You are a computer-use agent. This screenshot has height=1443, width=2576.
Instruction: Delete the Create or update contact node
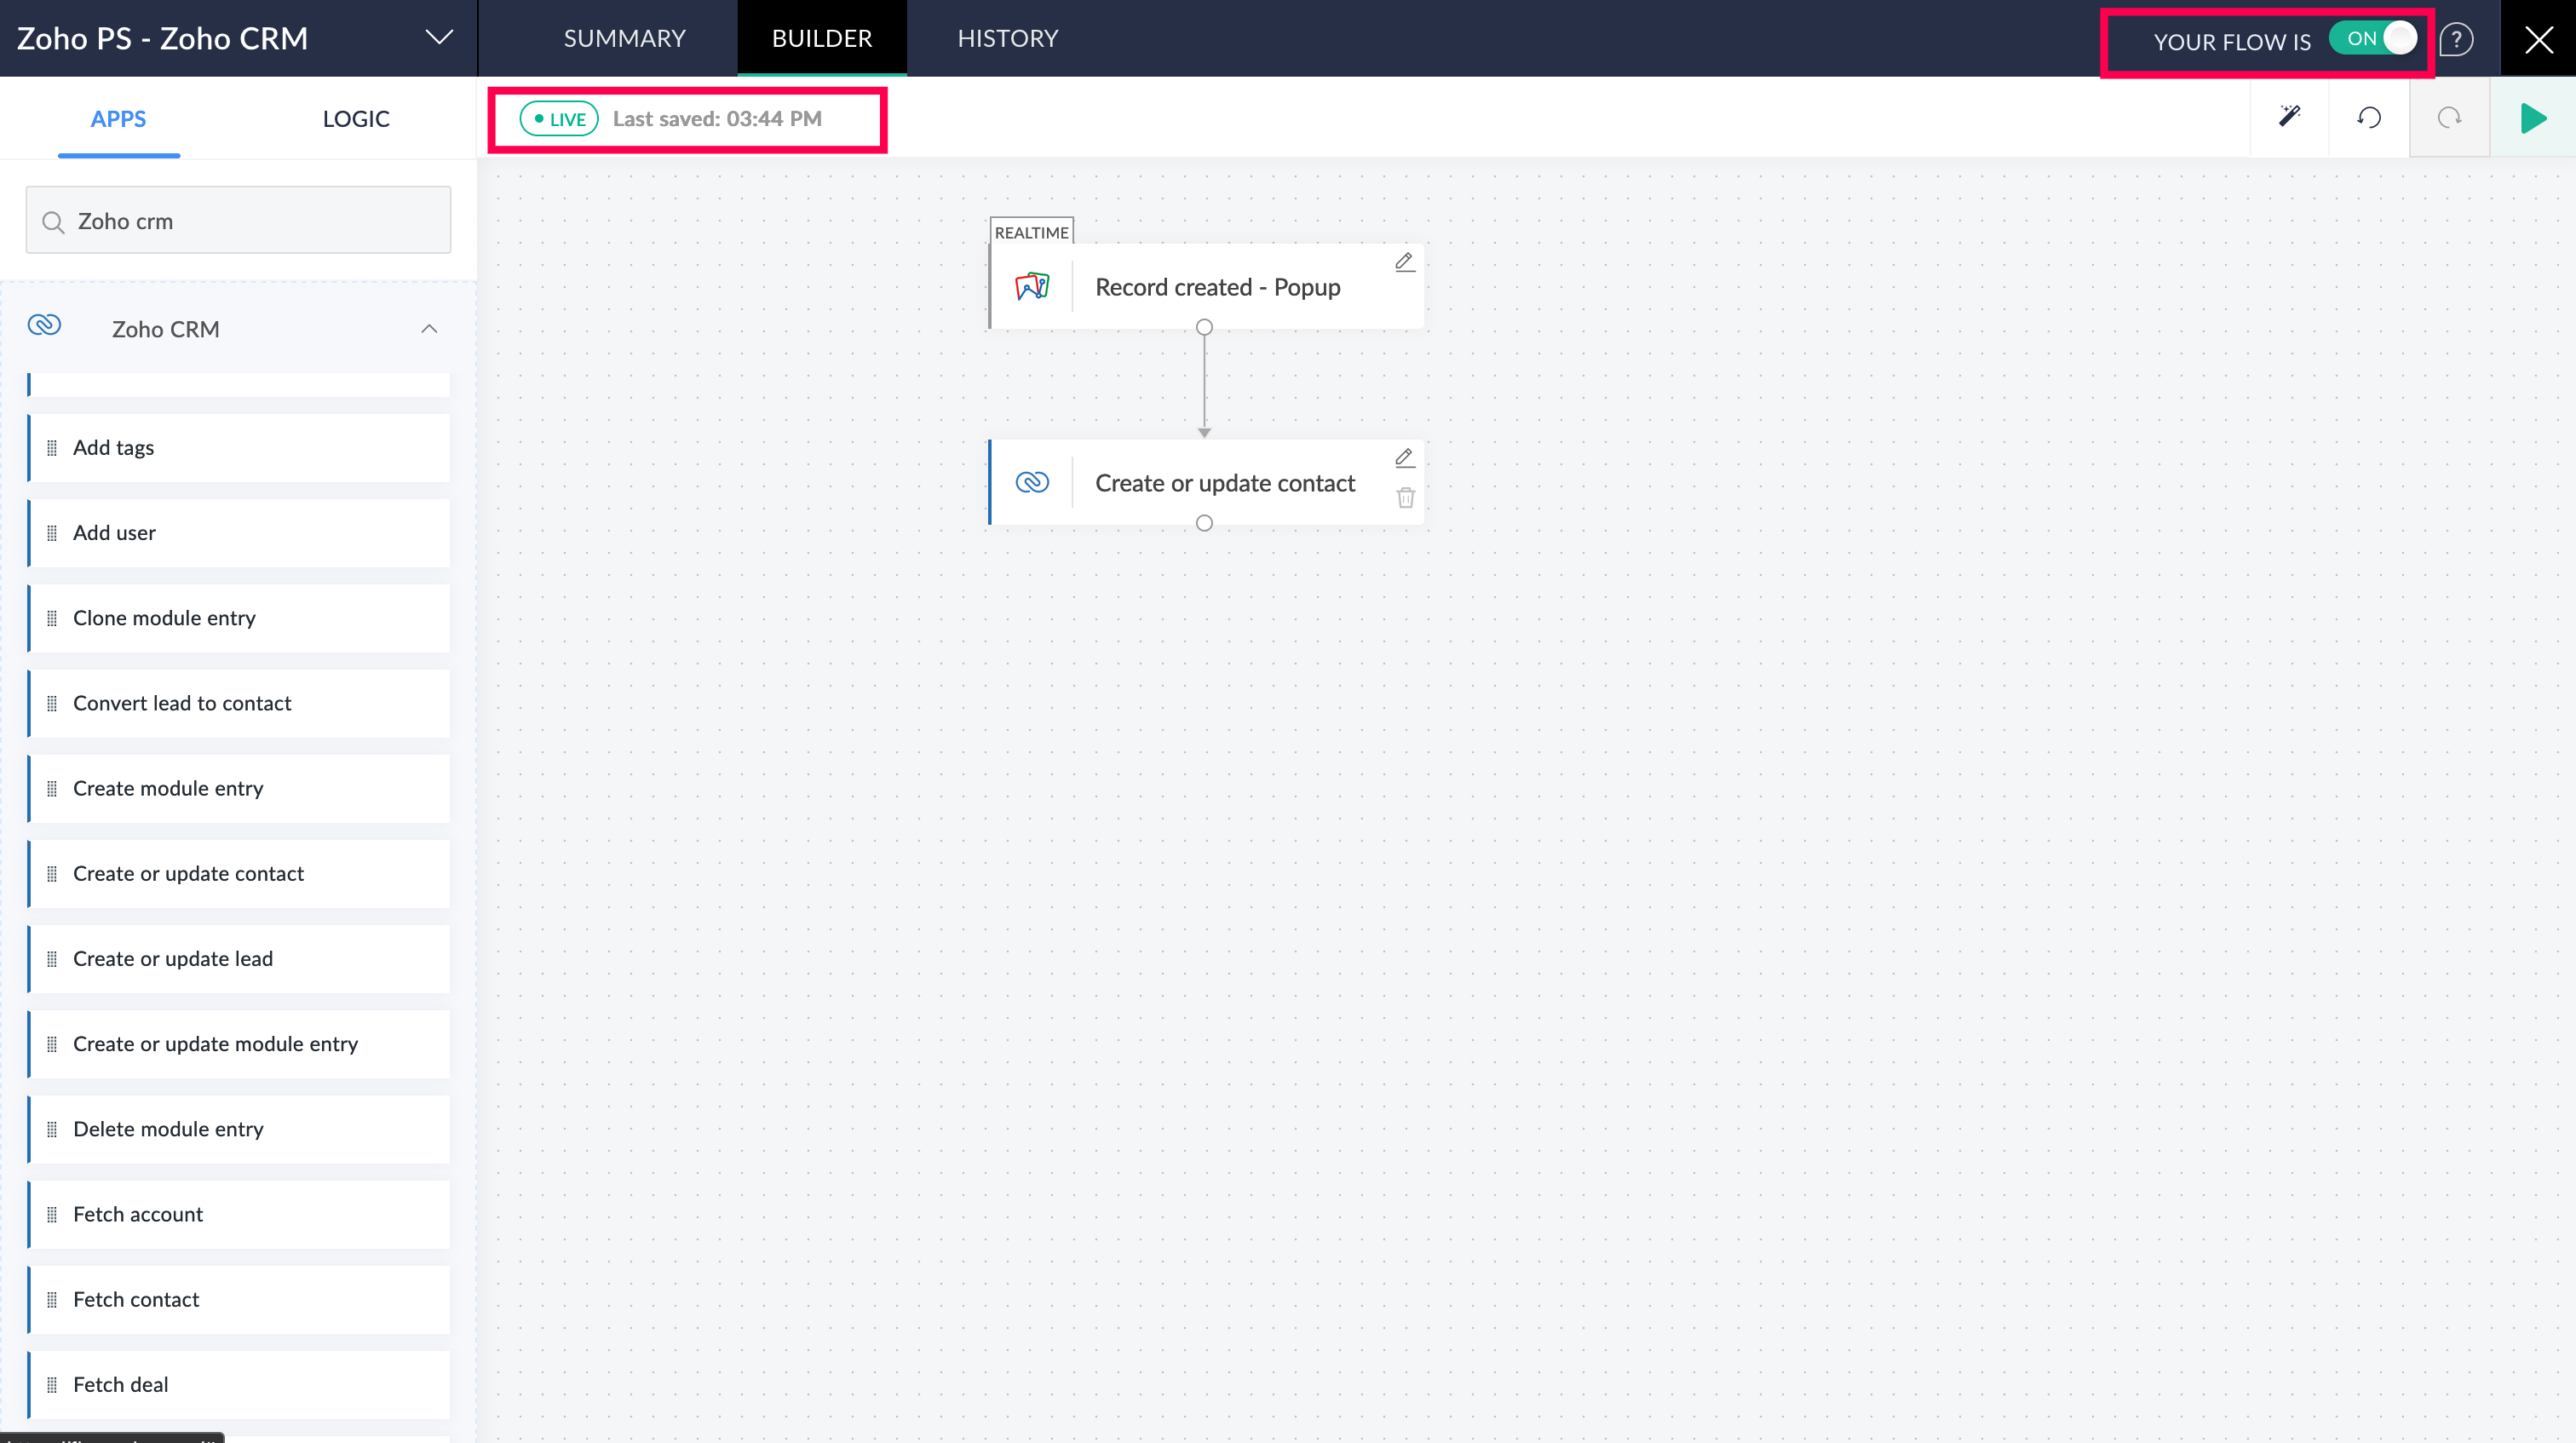coord(1405,498)
